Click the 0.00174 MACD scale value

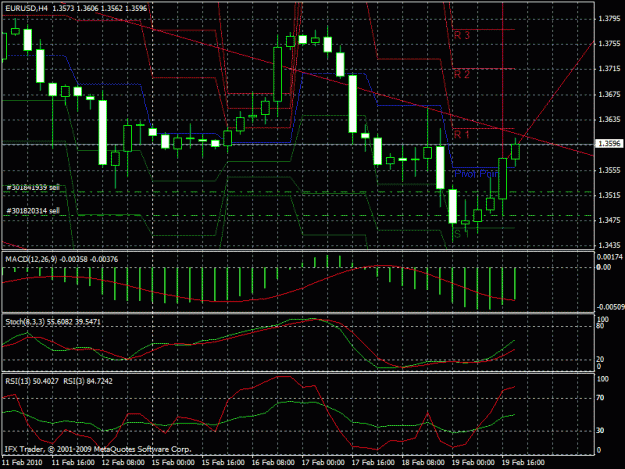(x=609, y=257)
